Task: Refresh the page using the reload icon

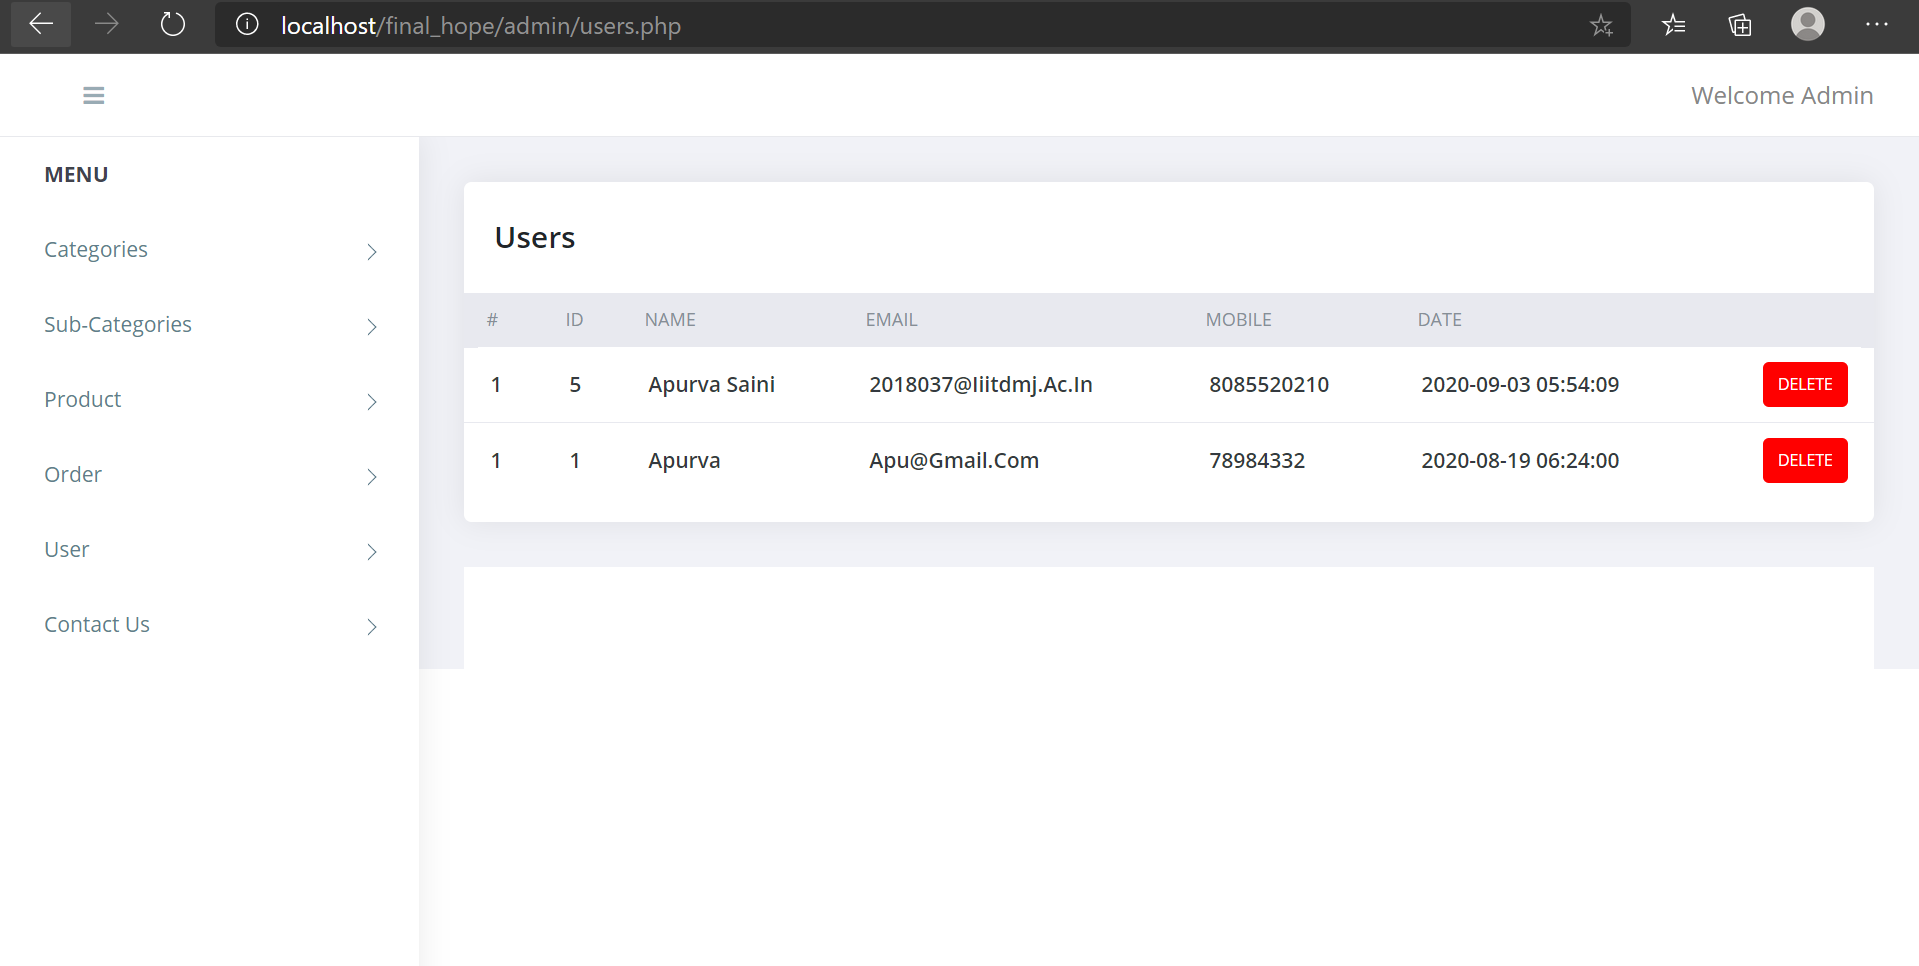Action: [x=172, y=24]
